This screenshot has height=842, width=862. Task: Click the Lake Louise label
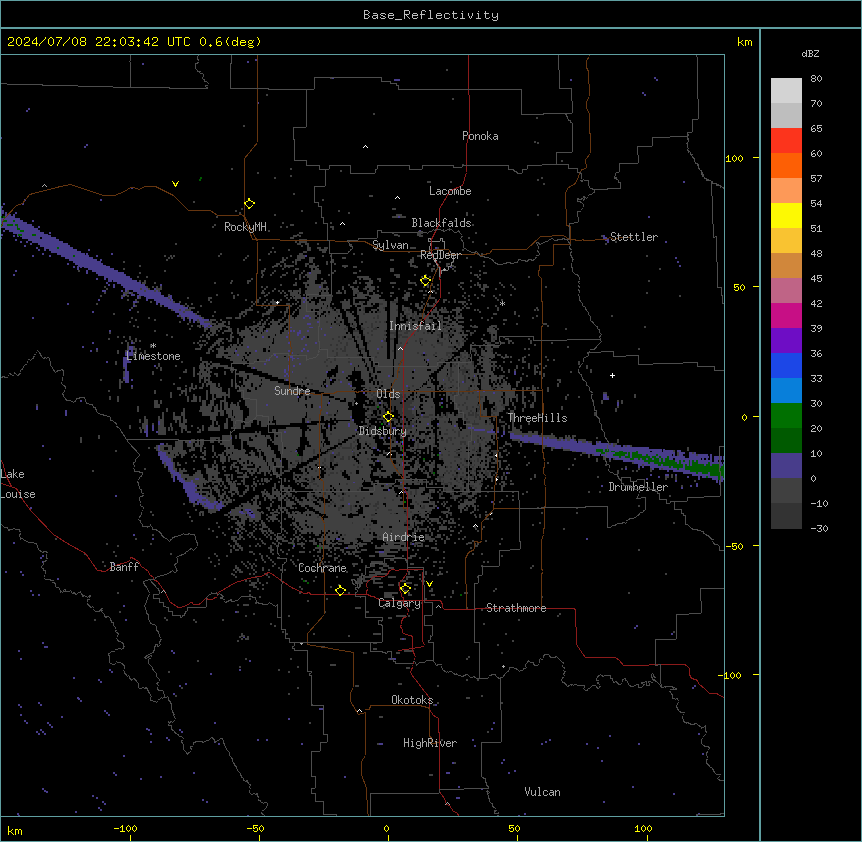pos(18,484)
